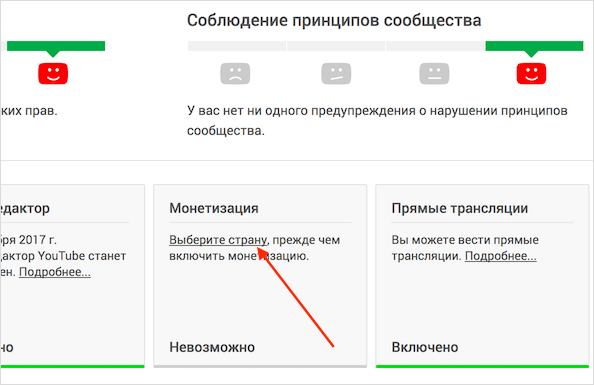Click second gray segment of guidelines bar

tap(336, 46)
